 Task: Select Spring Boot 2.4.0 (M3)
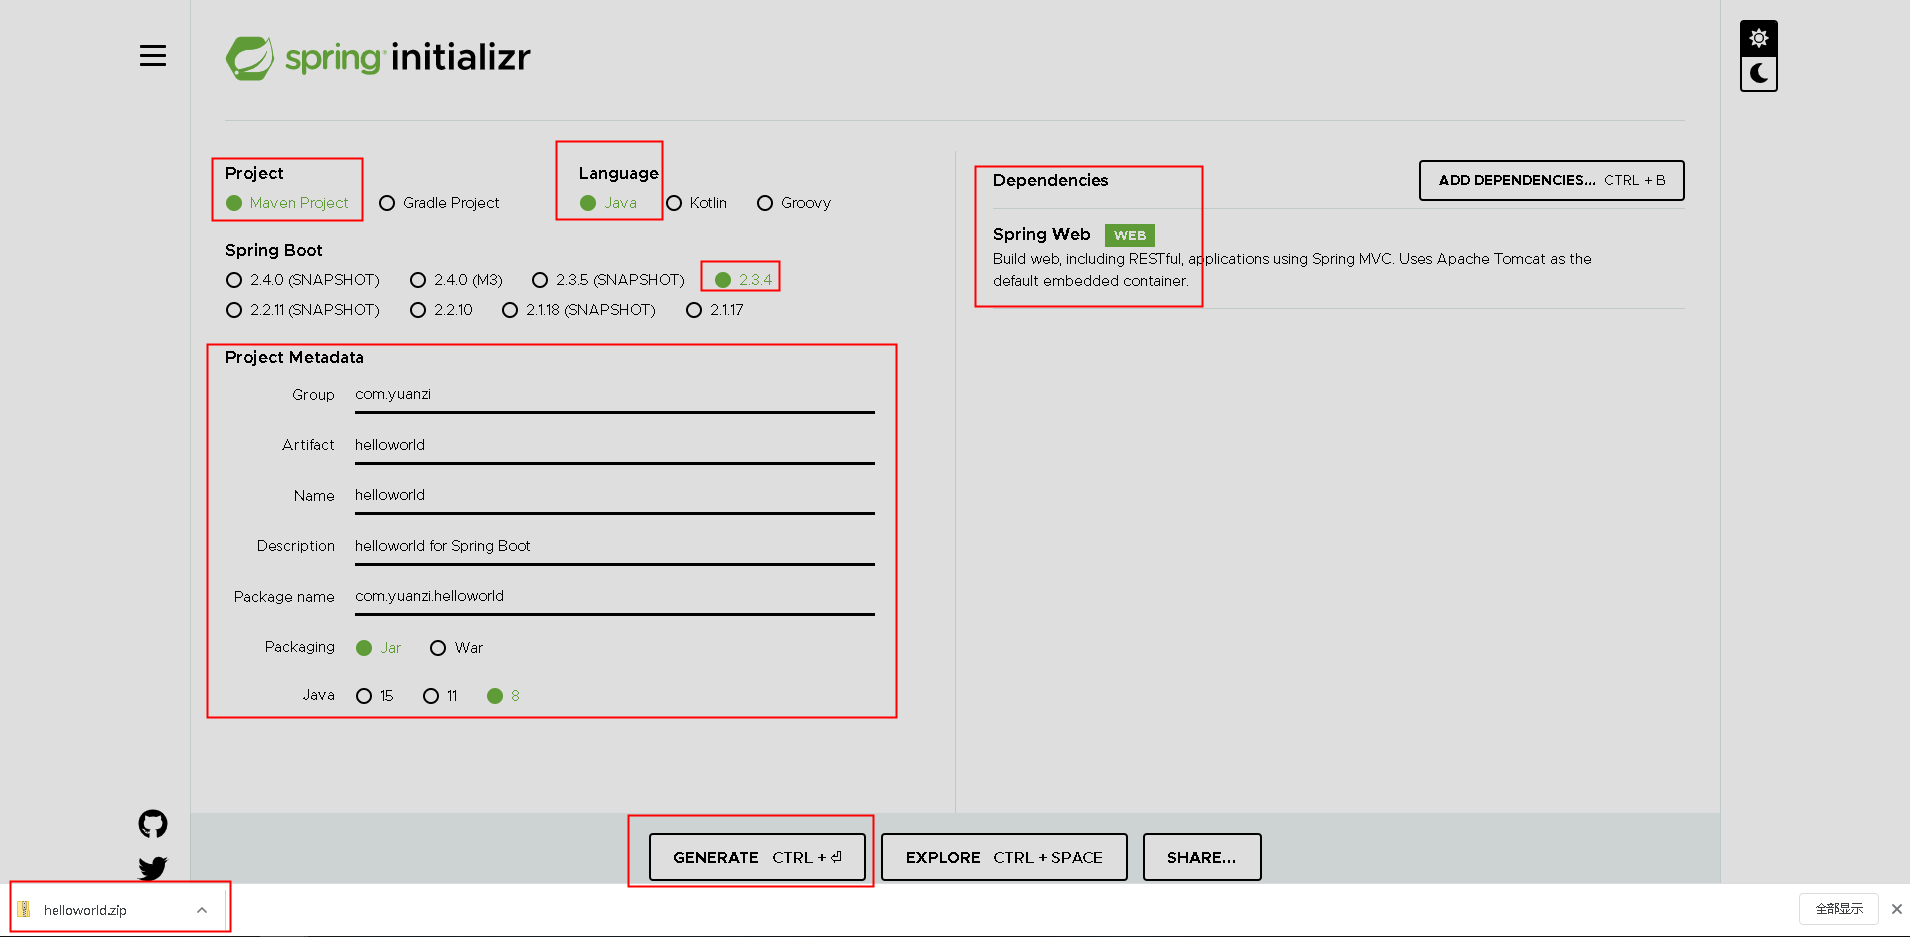pos(457,280)
